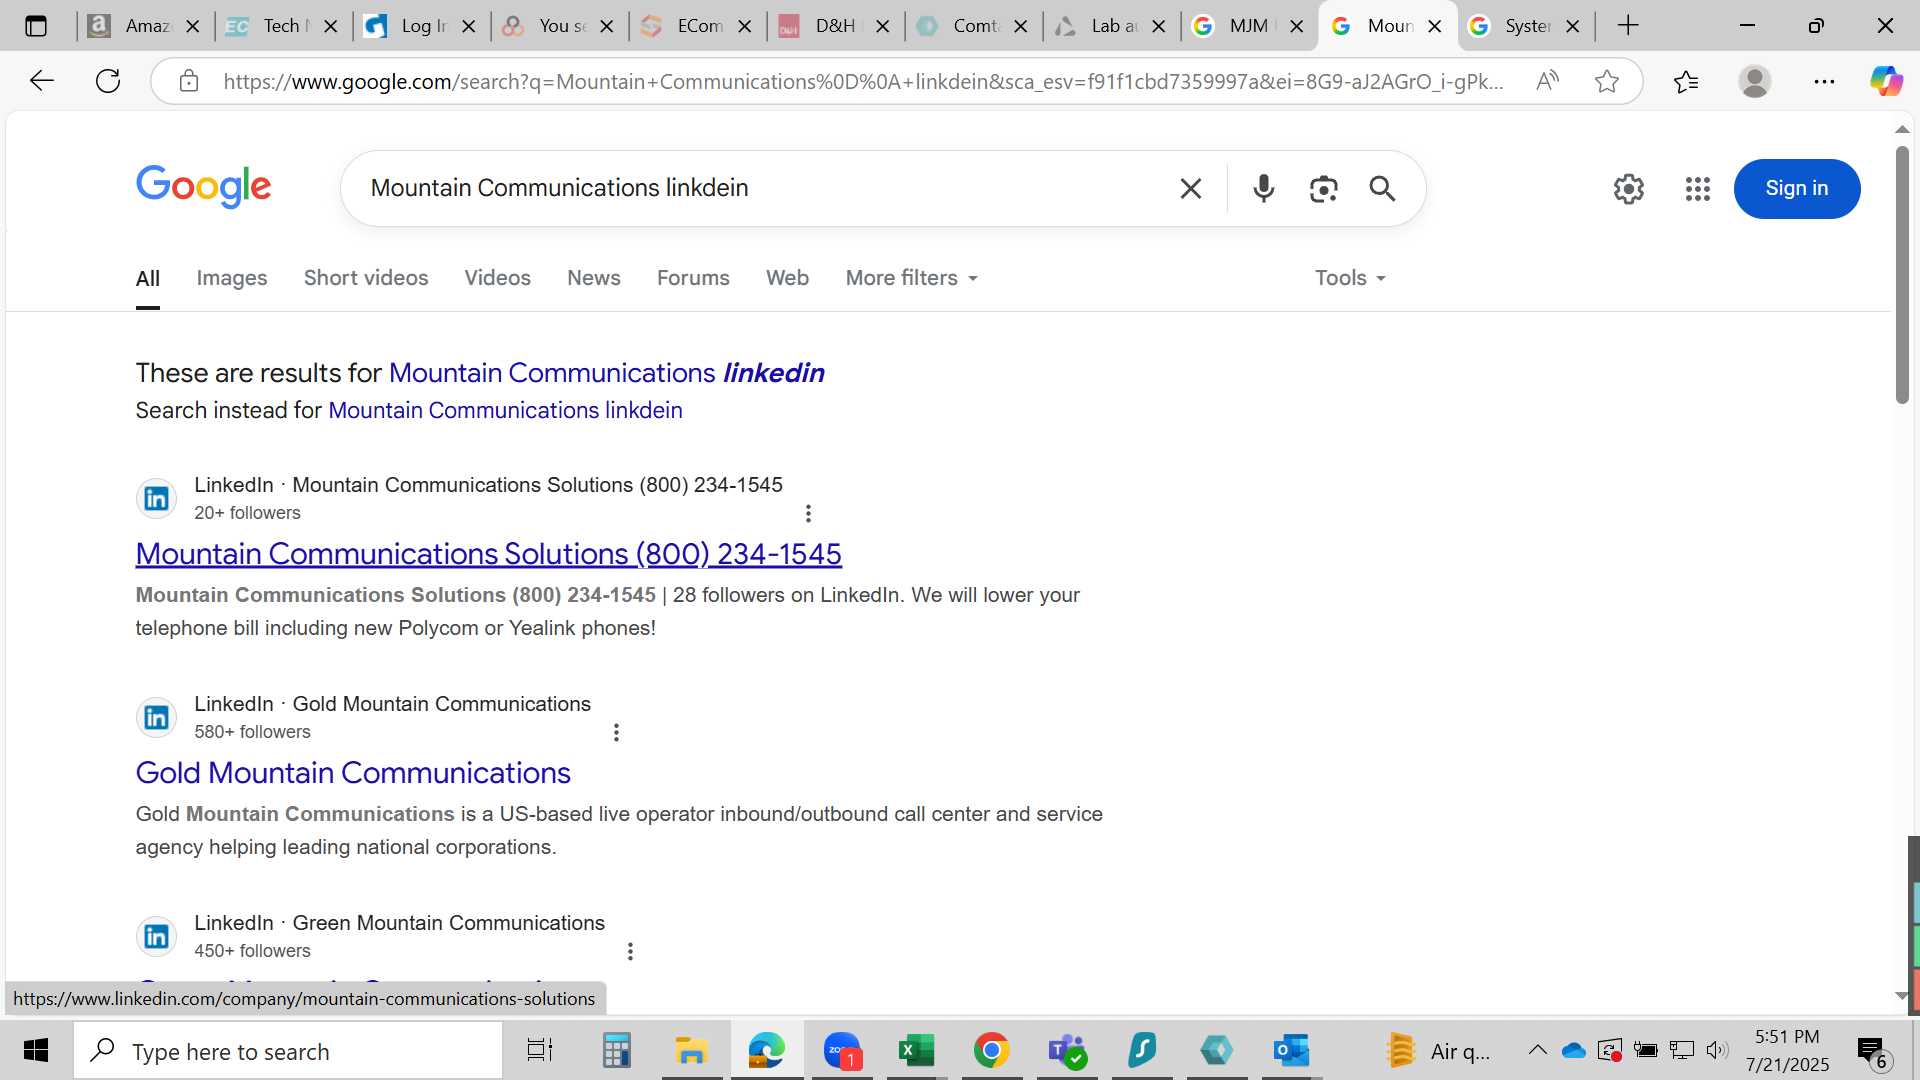This screenshot has width=1920, height=1080.
Task: Open the favorites list icon
Action: [x=1686, y=81]
